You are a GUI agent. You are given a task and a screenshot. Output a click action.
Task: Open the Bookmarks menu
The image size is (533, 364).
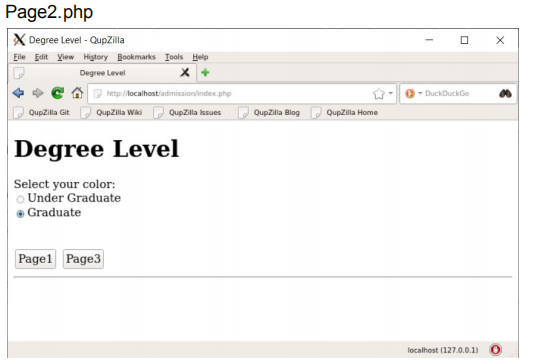[136, 57]
